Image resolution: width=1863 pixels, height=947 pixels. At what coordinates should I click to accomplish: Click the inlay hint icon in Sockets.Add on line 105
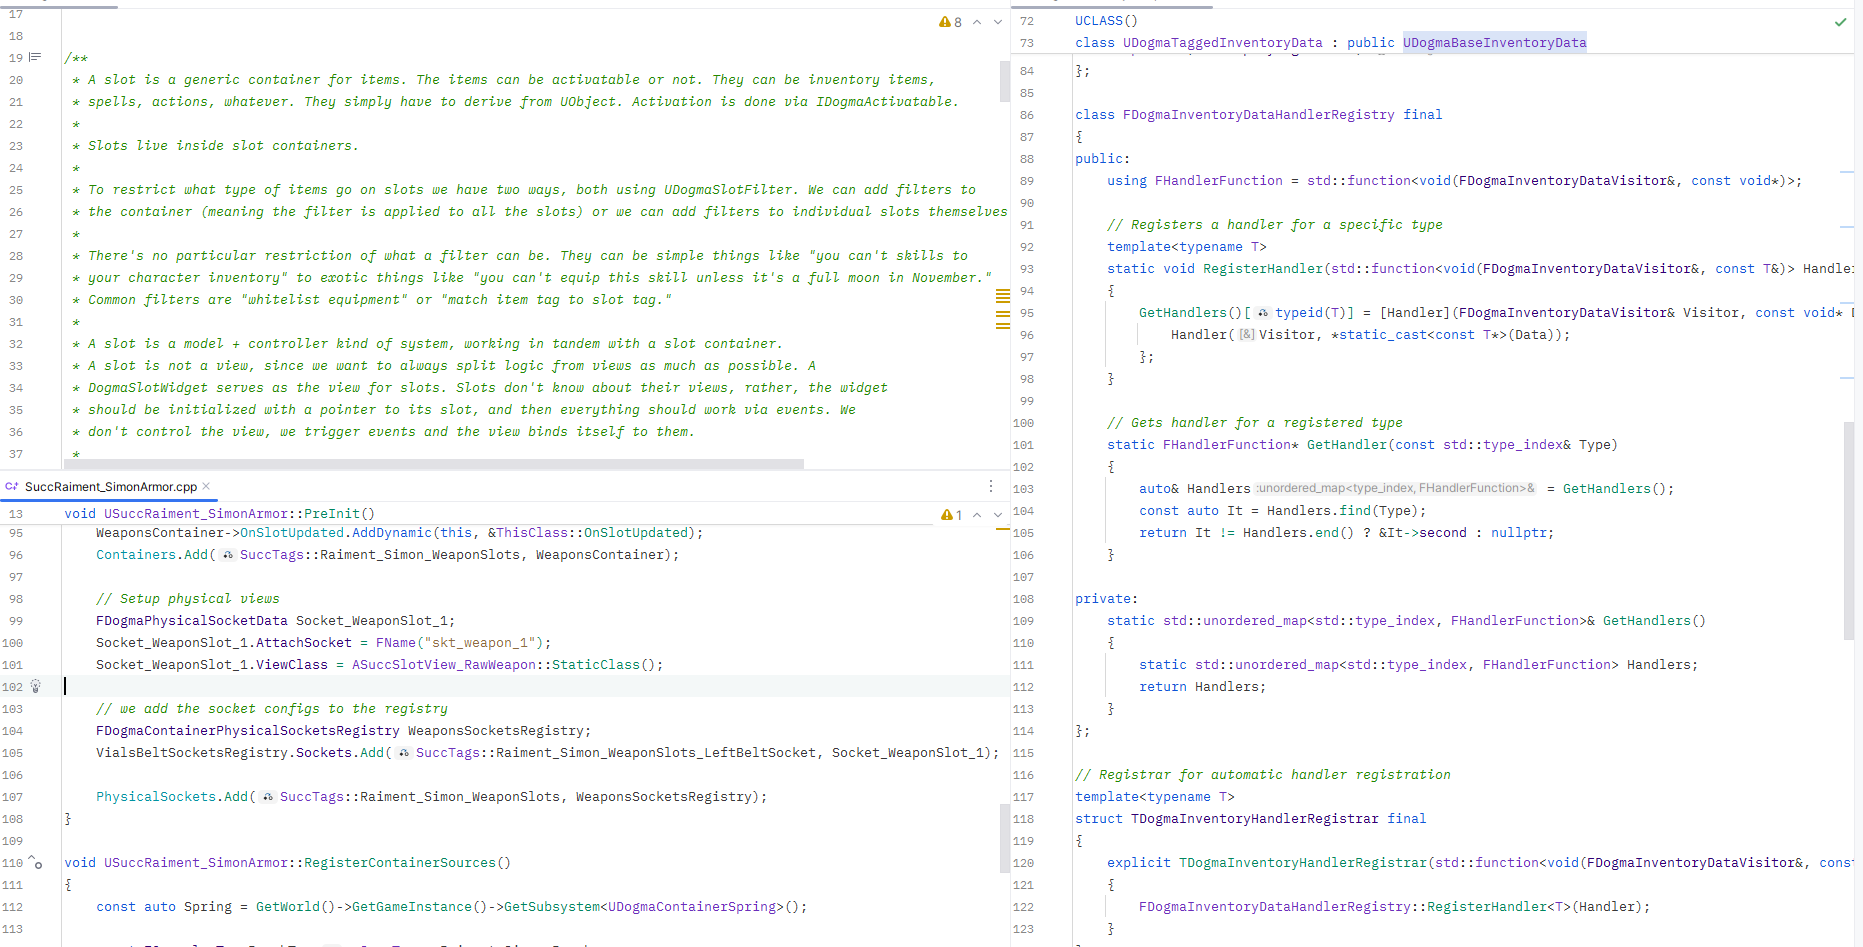tap(404, 753)
